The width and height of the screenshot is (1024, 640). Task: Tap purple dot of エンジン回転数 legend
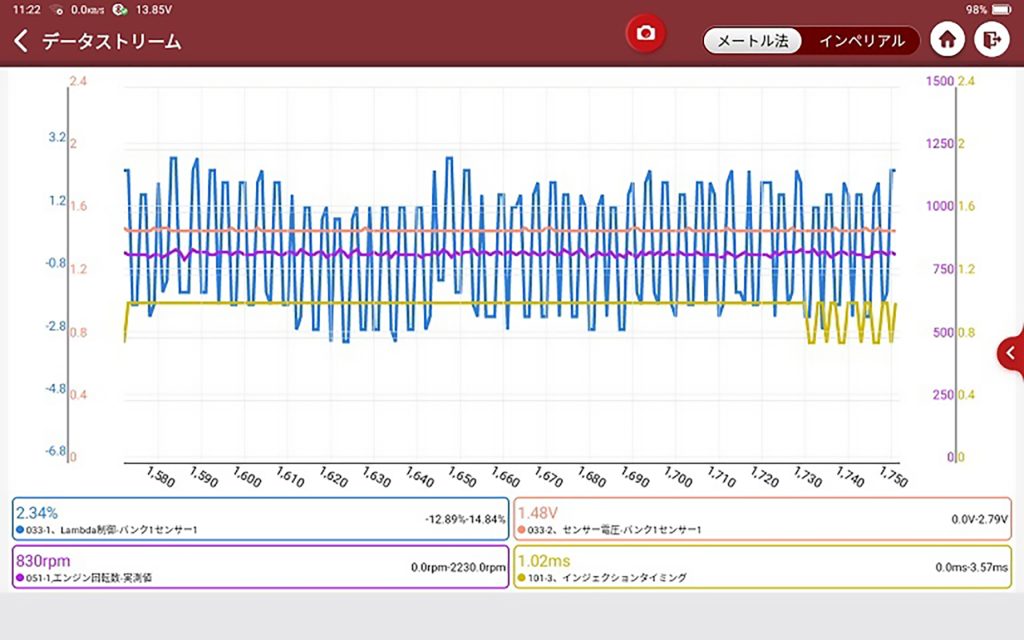(20, 577)
